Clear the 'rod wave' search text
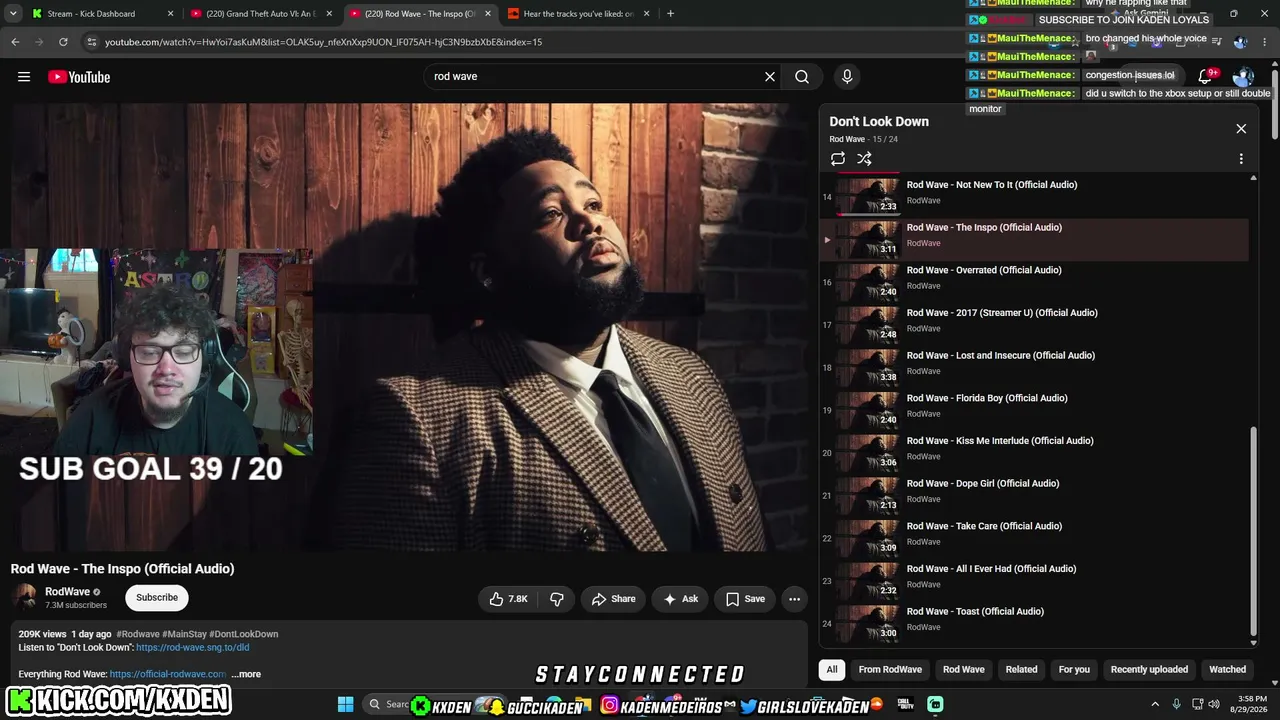Viewport: 1280px width, 720px height. (x=770, y=77)
